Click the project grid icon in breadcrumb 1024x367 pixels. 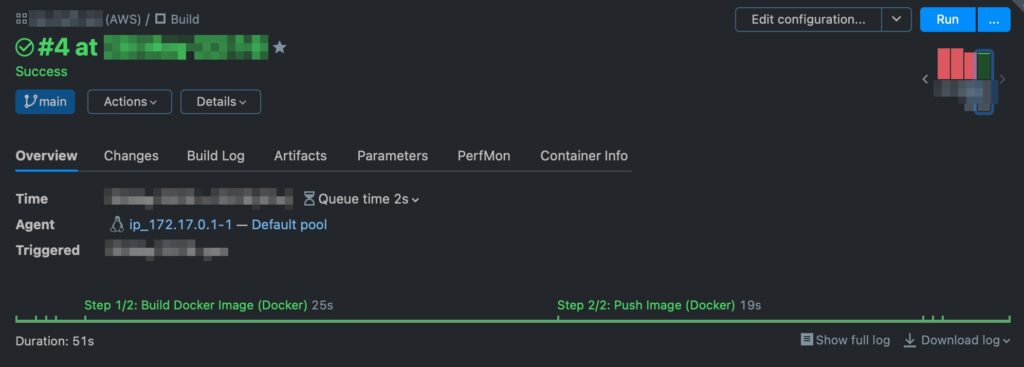tap(22, 19)
